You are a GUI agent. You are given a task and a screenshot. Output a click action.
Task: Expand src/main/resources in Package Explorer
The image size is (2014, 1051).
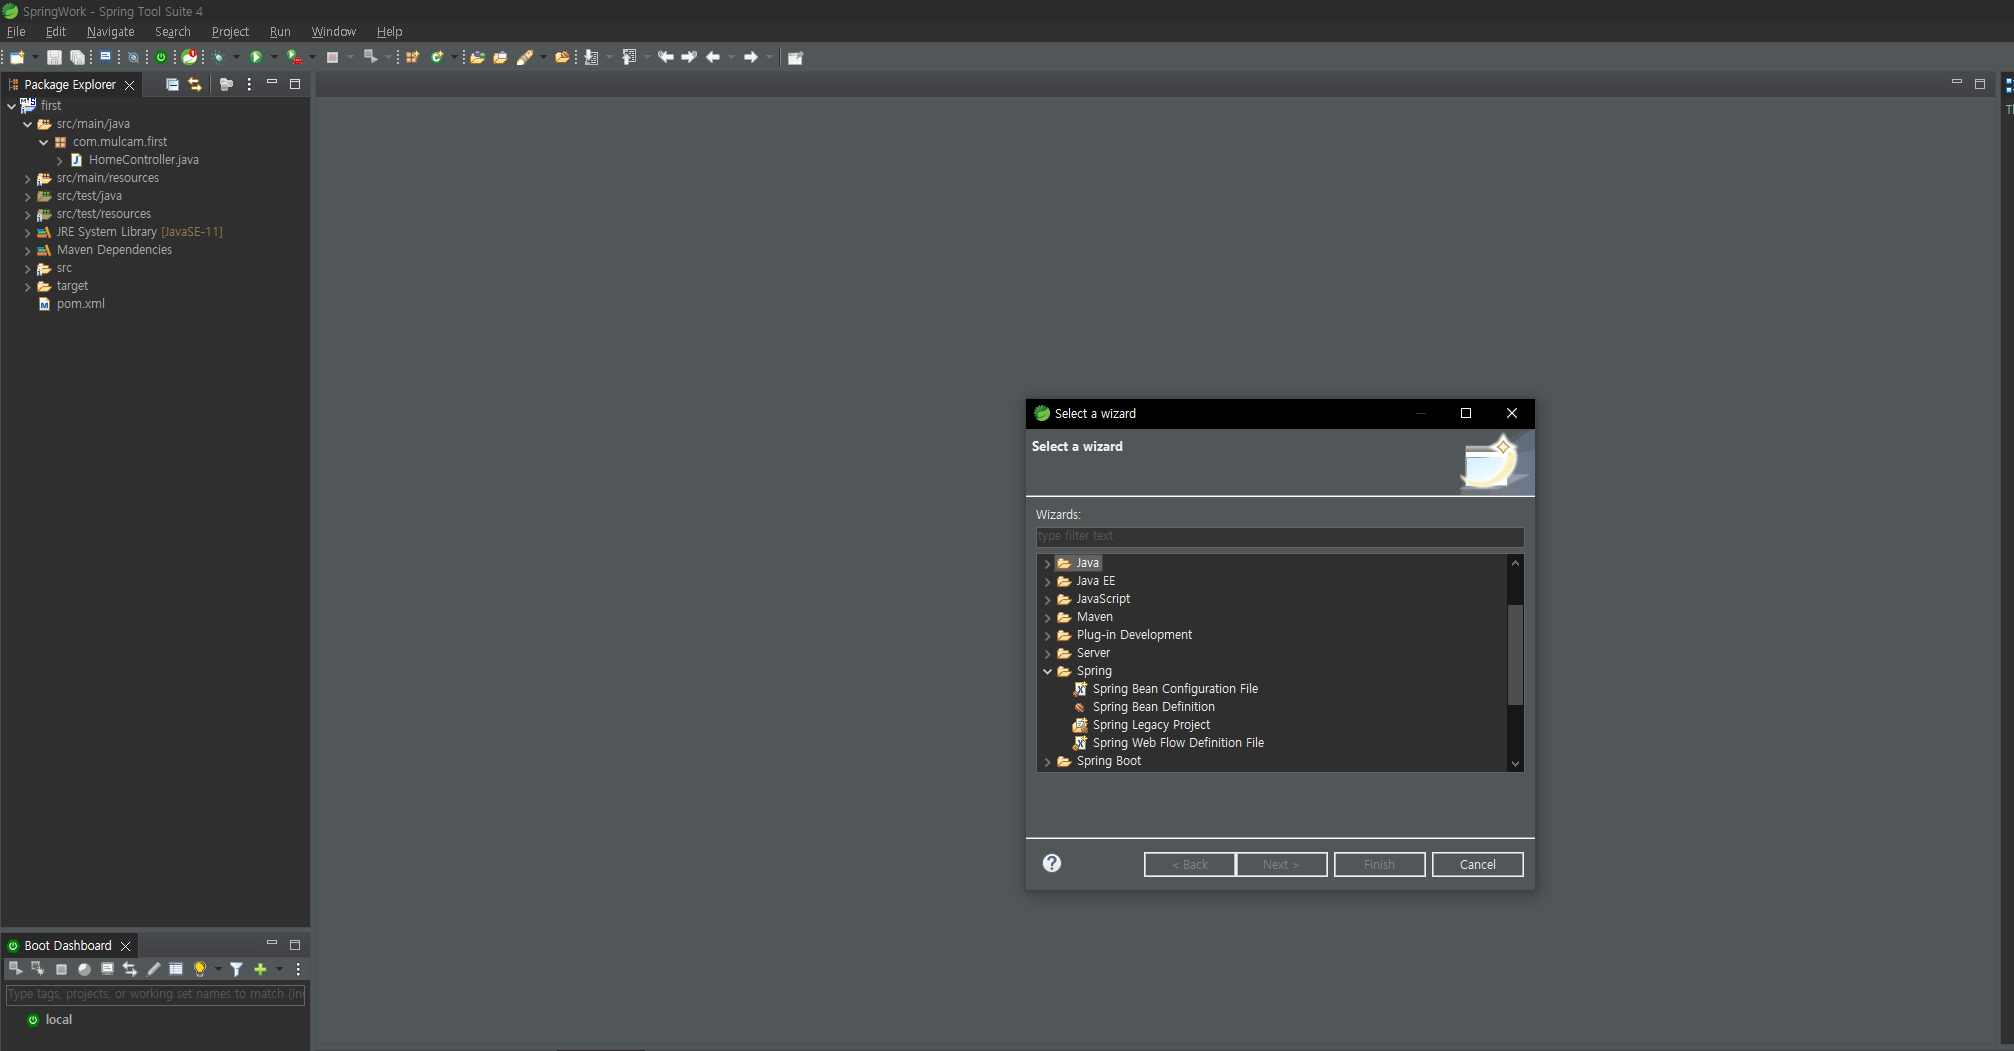coord(27,178)
